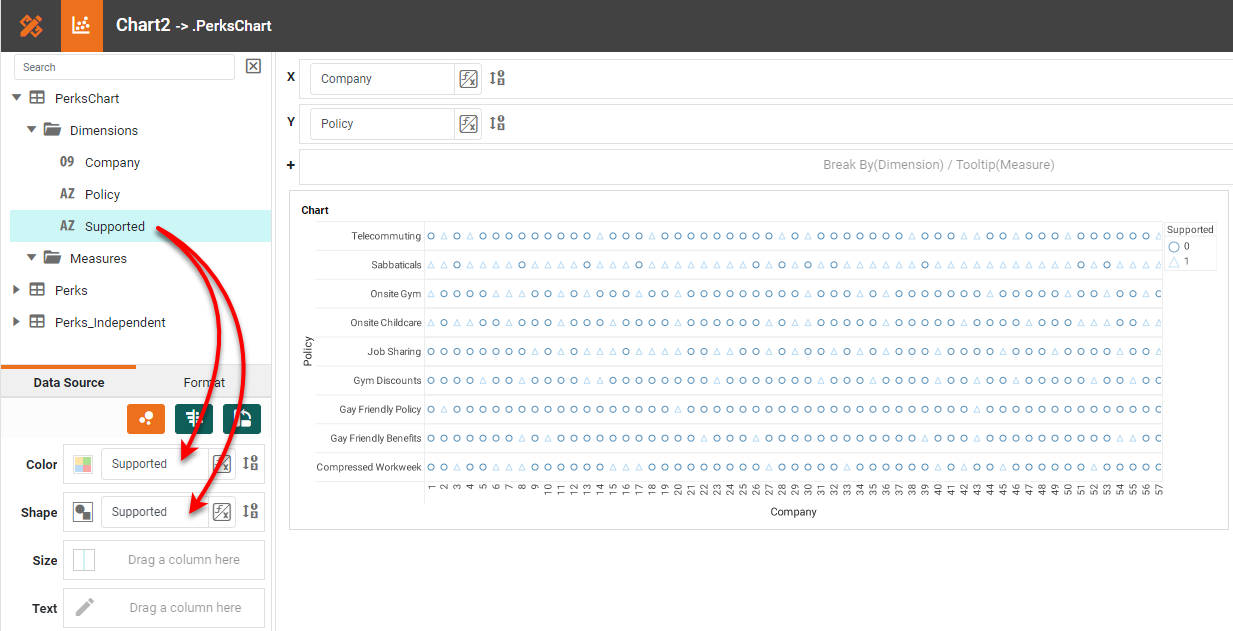Click the Onsite Gym axis label
Screen dimensions: 1233x631
[x=396, y=294]
